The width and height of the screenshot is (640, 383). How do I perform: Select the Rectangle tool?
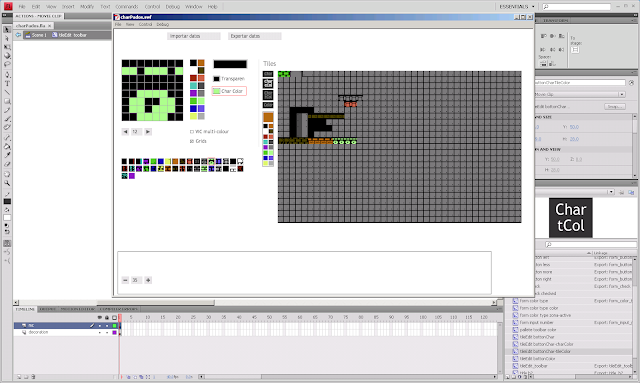pos(7,101)
